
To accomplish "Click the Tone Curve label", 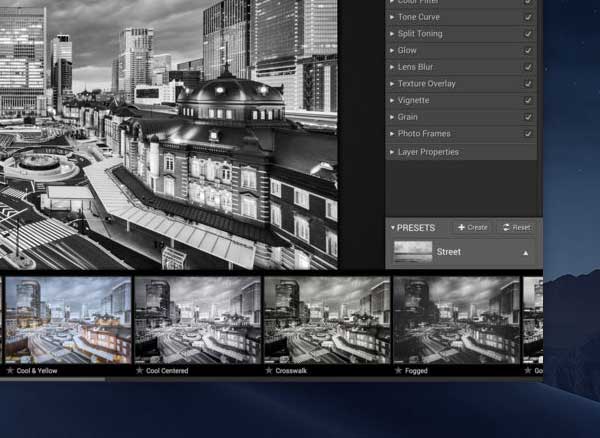I will click(x=419, y=17).
